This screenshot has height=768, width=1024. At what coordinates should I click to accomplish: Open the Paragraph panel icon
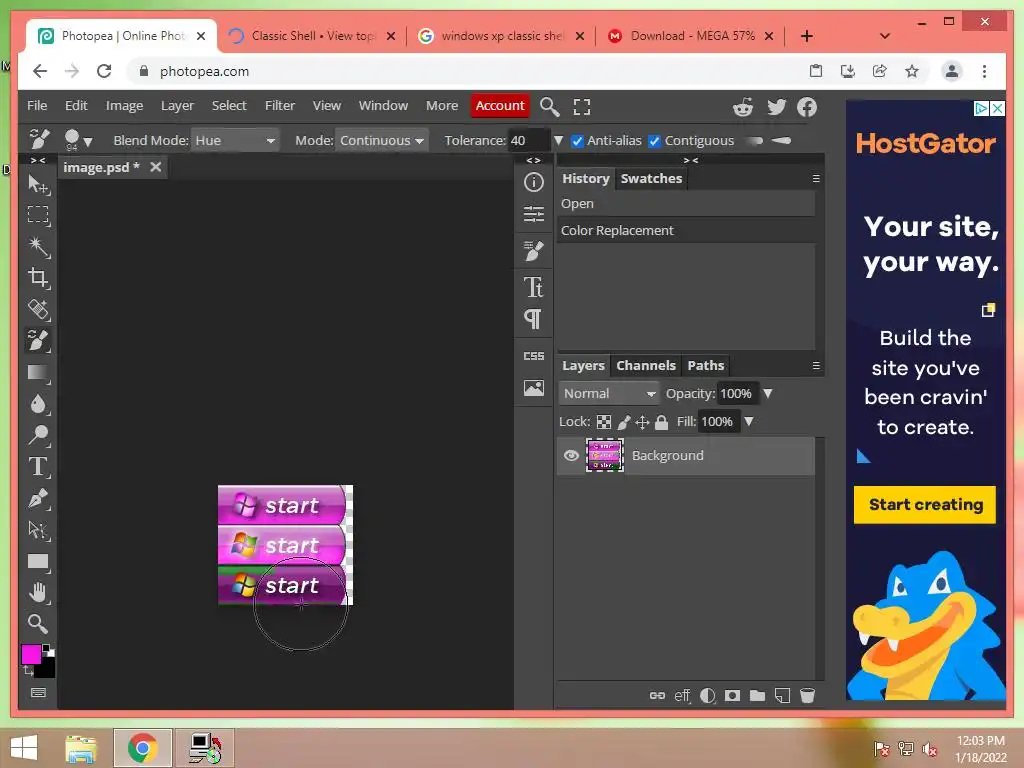pyautogui.click(x=534, y=319)
